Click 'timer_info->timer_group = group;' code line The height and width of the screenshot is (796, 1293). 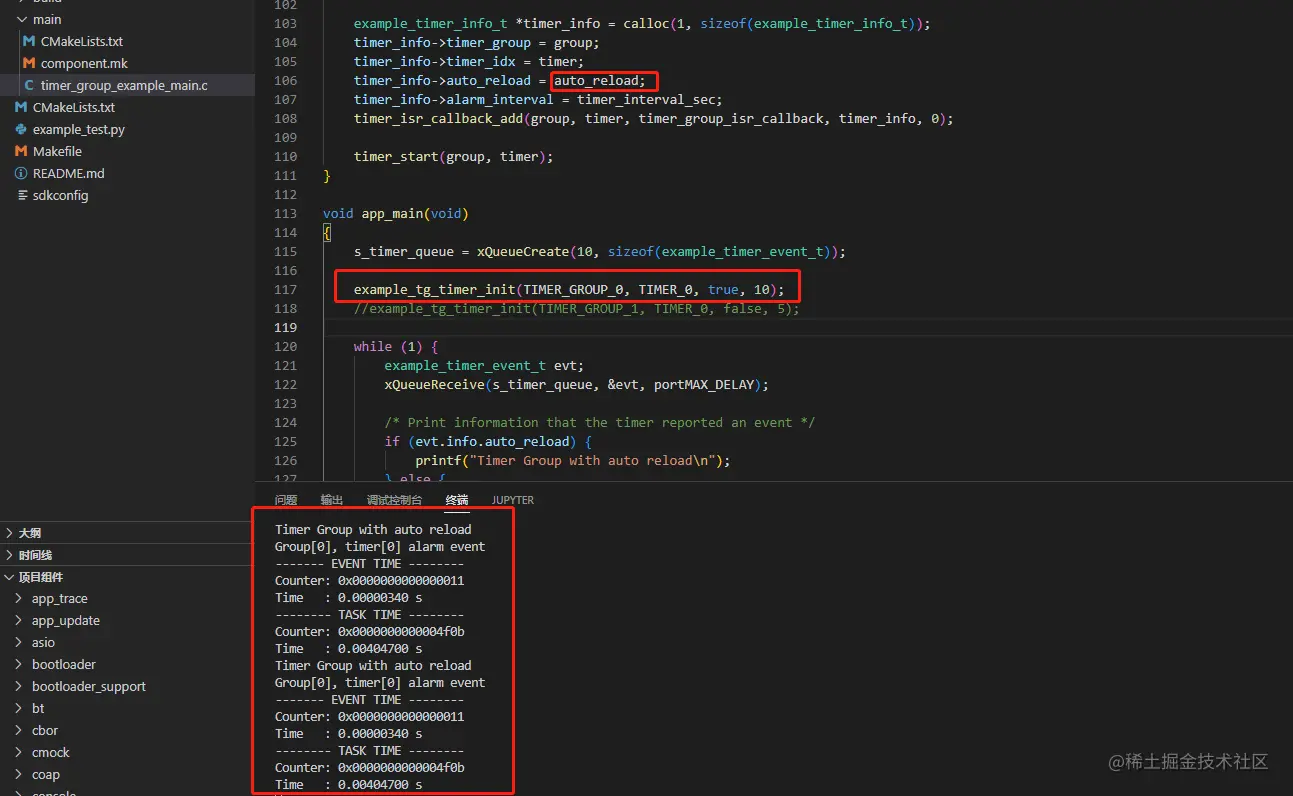477,43
